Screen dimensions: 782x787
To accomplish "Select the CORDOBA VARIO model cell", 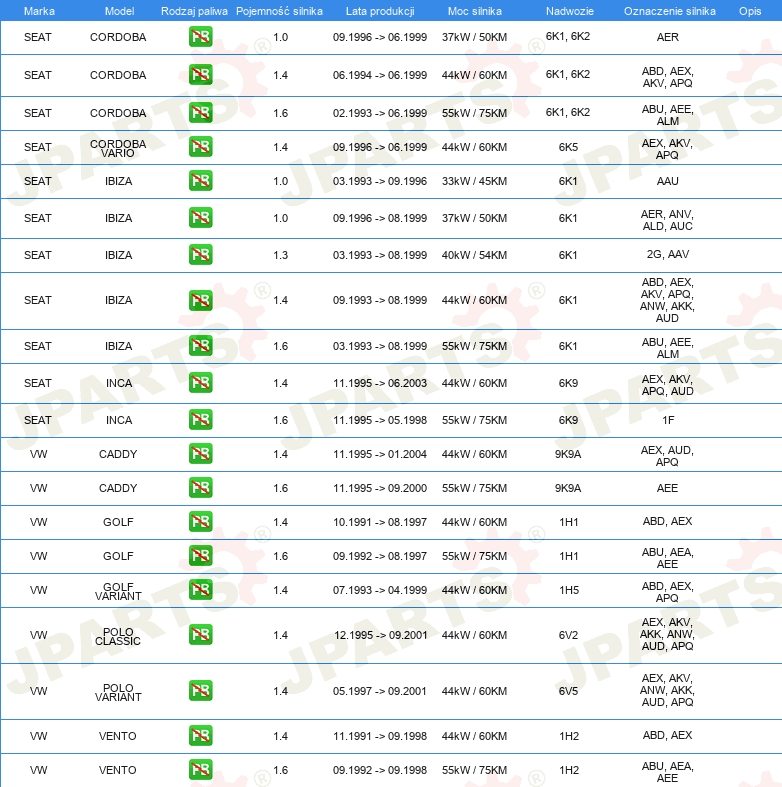I will pos(118,148).
